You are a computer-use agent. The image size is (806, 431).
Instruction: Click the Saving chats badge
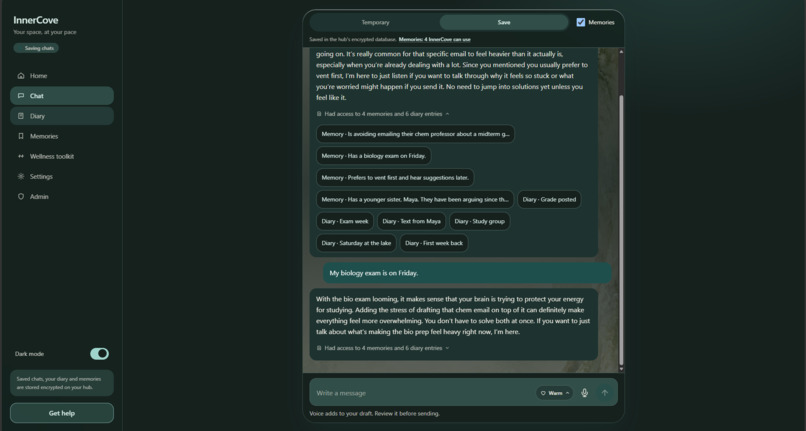click(x=36, y=48)
